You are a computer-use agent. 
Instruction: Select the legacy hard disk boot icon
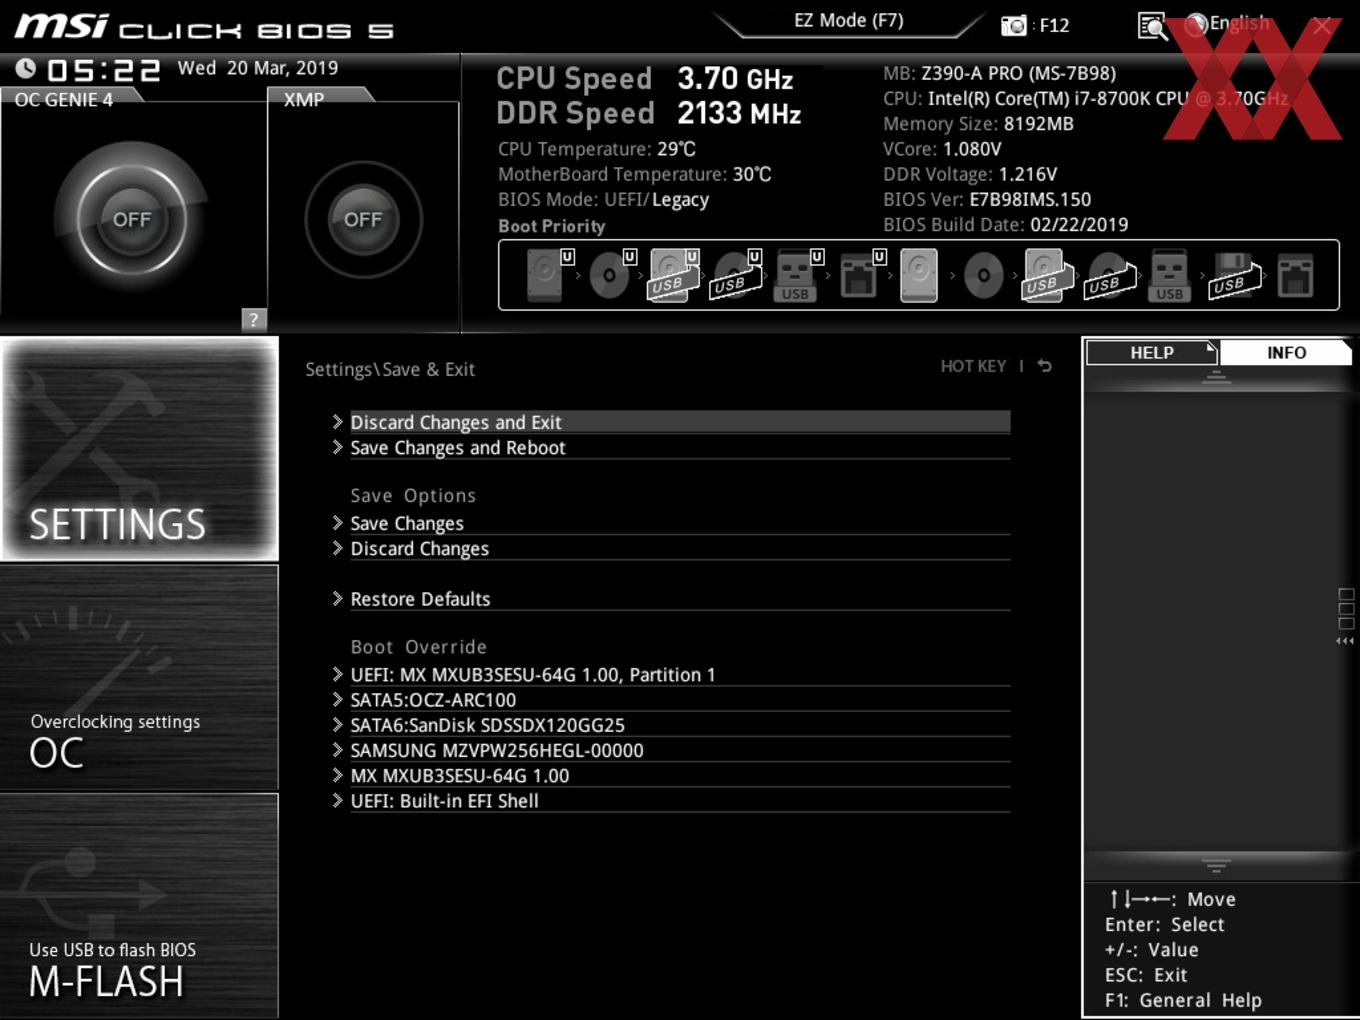pos(919,275)
